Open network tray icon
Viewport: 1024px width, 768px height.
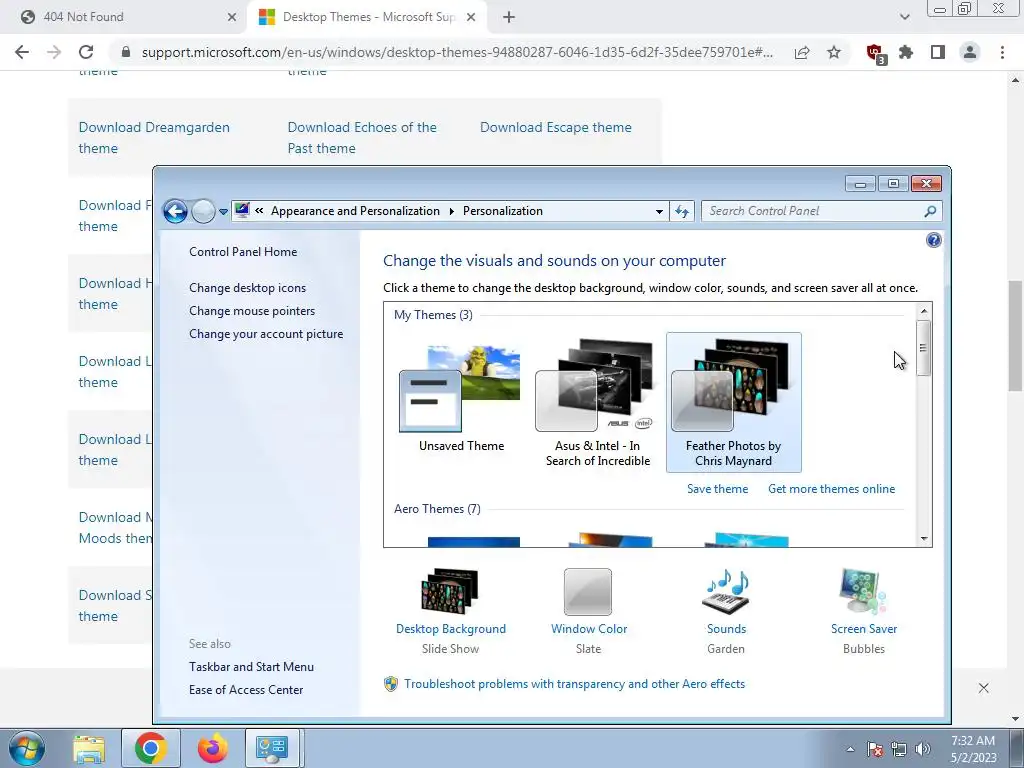click(x=899, y=749)
